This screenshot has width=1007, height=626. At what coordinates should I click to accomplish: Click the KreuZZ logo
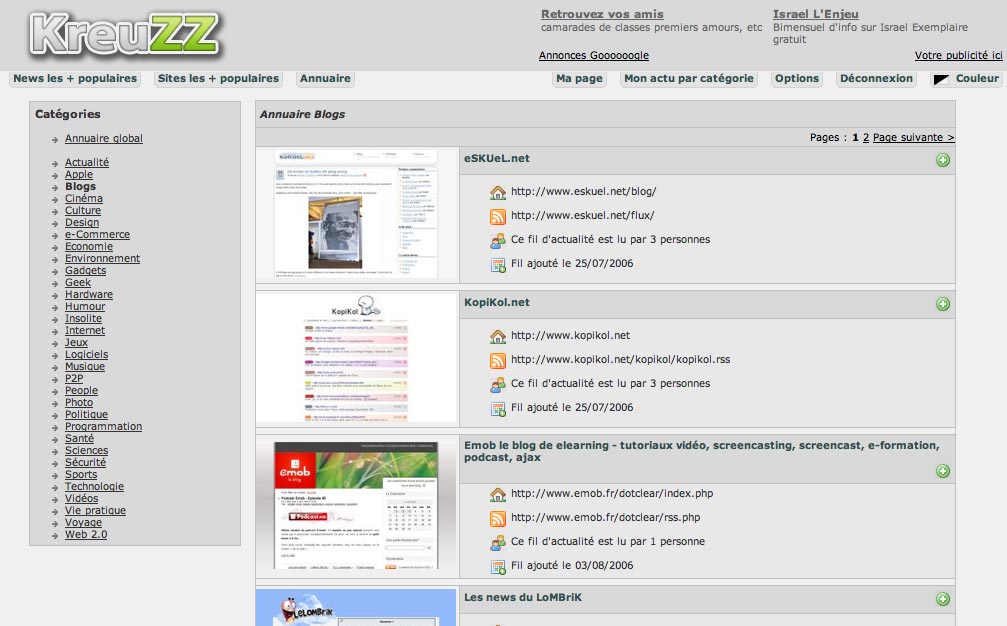125,34
